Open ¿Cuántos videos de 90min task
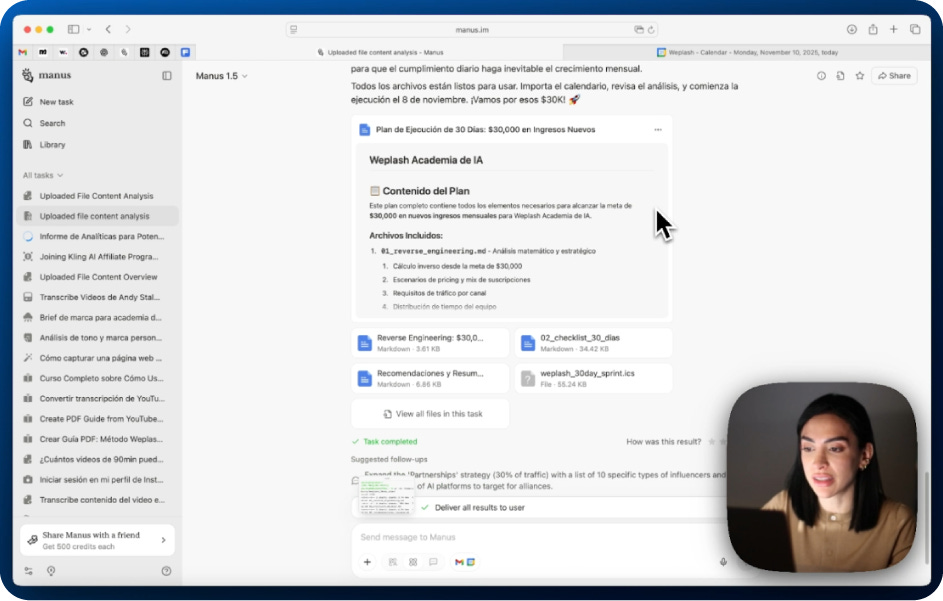This screenshot has height=601, width=943. (97, 460)
